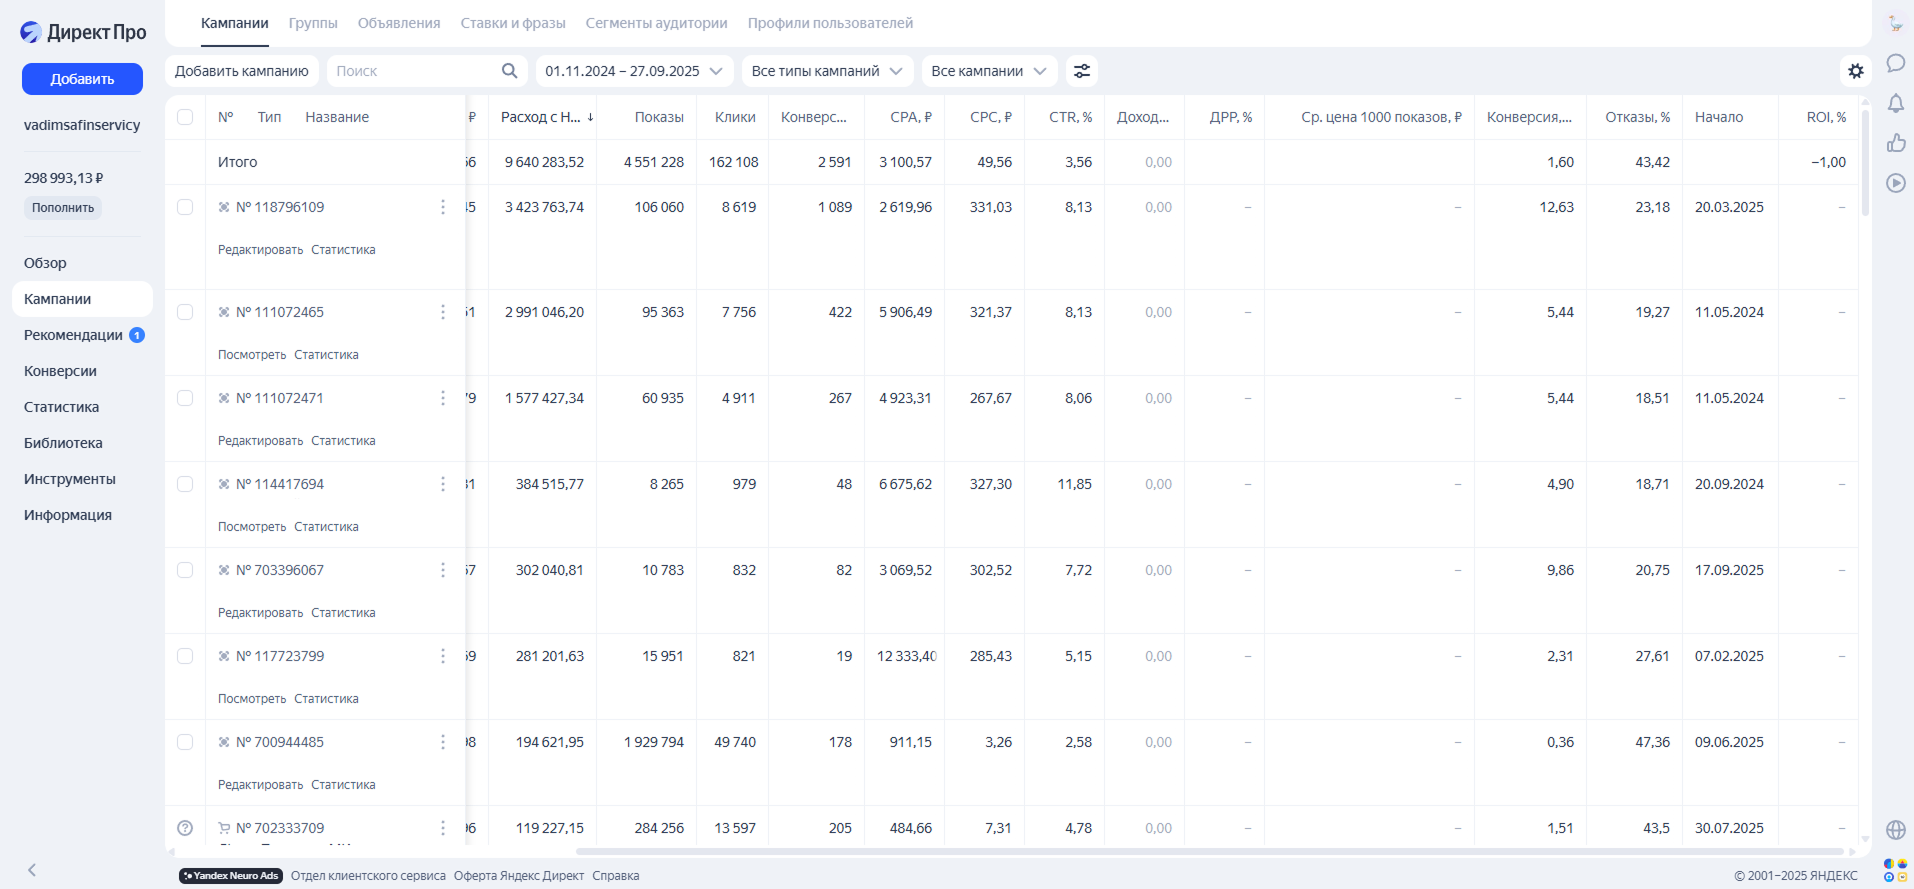
Task: Click Редактировать for campaign 118796109
Action: [x=260, y=250]
